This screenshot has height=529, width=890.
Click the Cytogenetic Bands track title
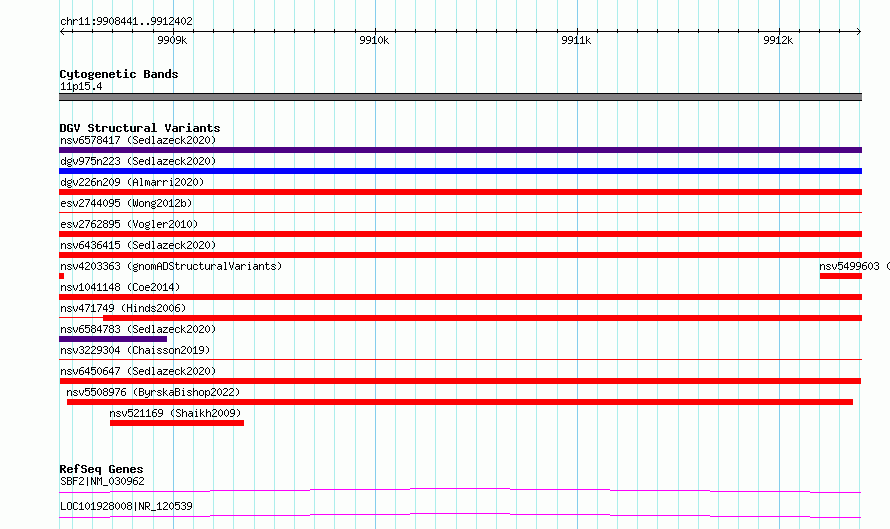(119, 74)
